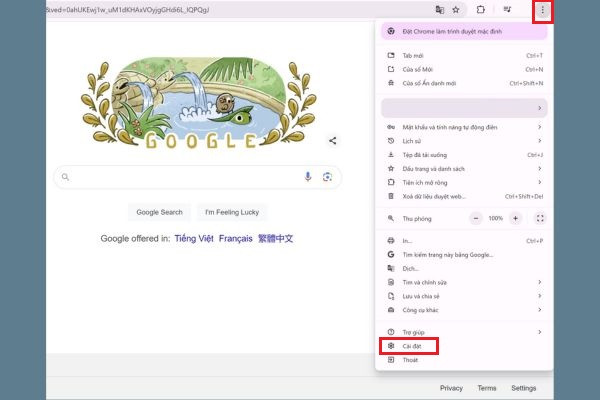The image size is (600, 400).
Task: Enter full screen mode beside zoom controls
Action: coord(540,219)
